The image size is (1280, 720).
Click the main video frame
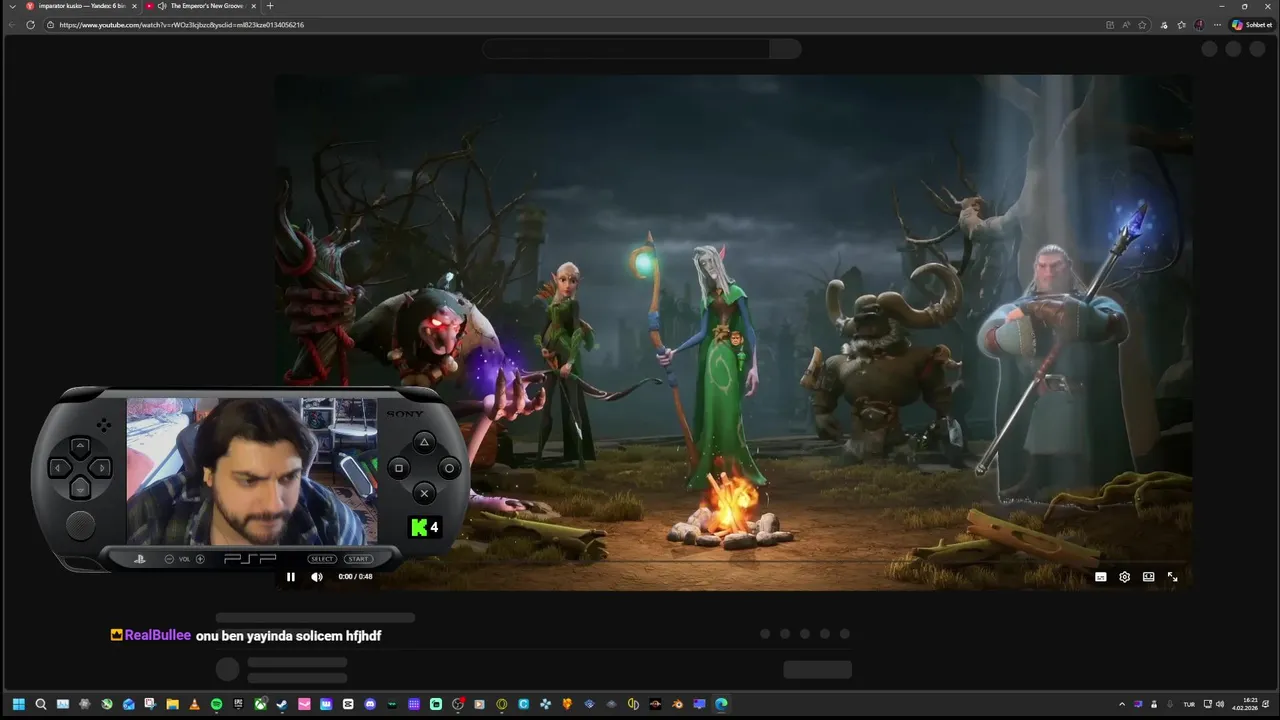(x=733, y=330)
